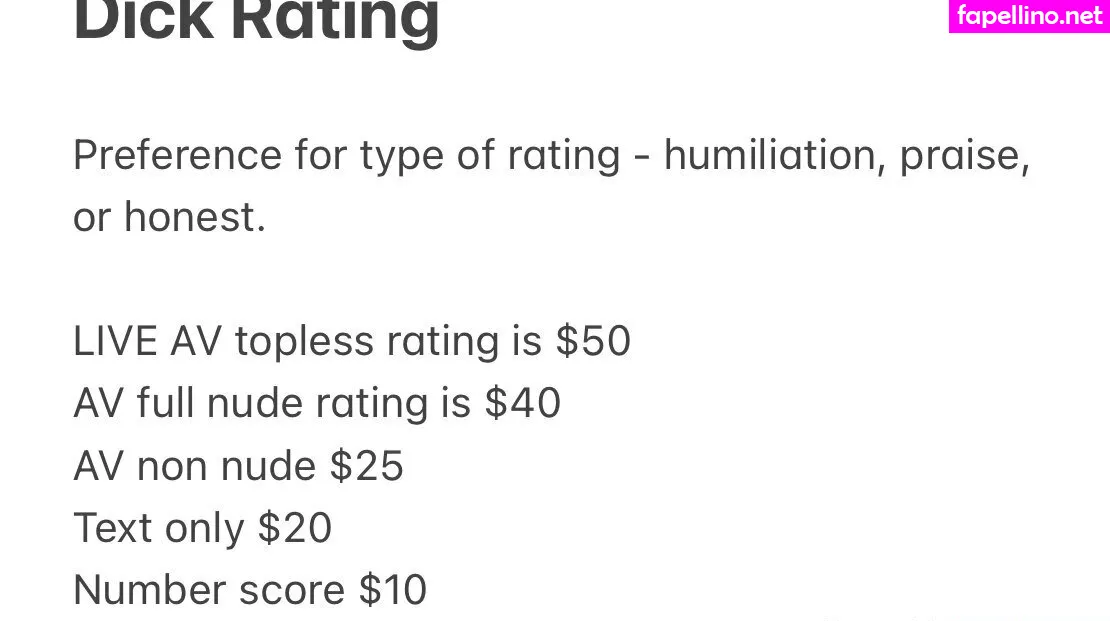Click the fapellino.net watermark link

point(1029,16)
